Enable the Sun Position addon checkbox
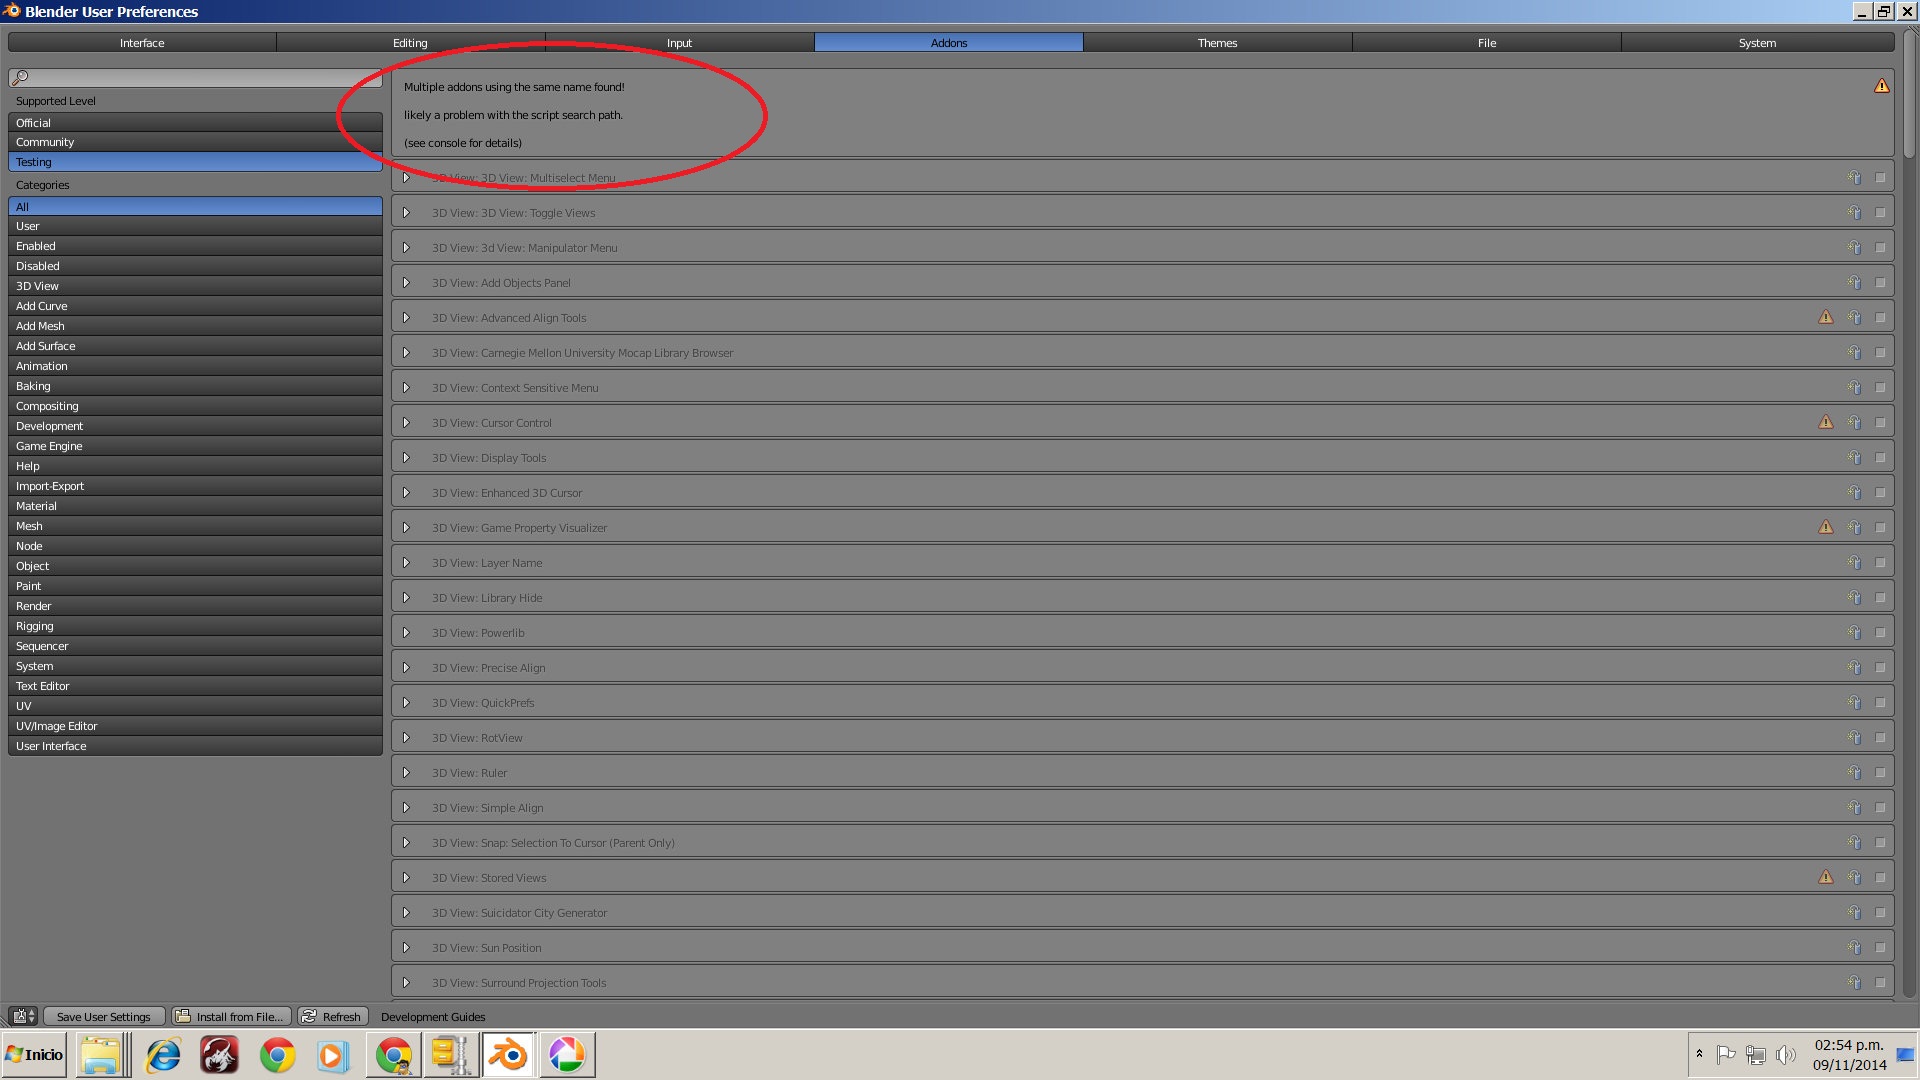This screenshot has height=1080, width=1920. 1880,948
